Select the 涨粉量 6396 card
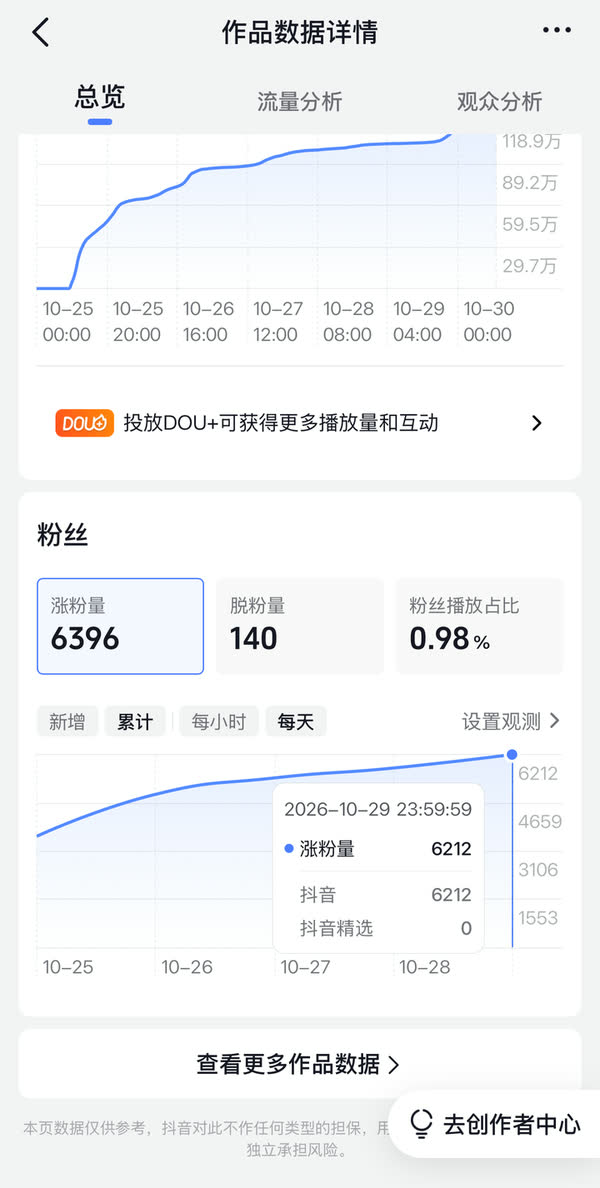 [120, 626]
